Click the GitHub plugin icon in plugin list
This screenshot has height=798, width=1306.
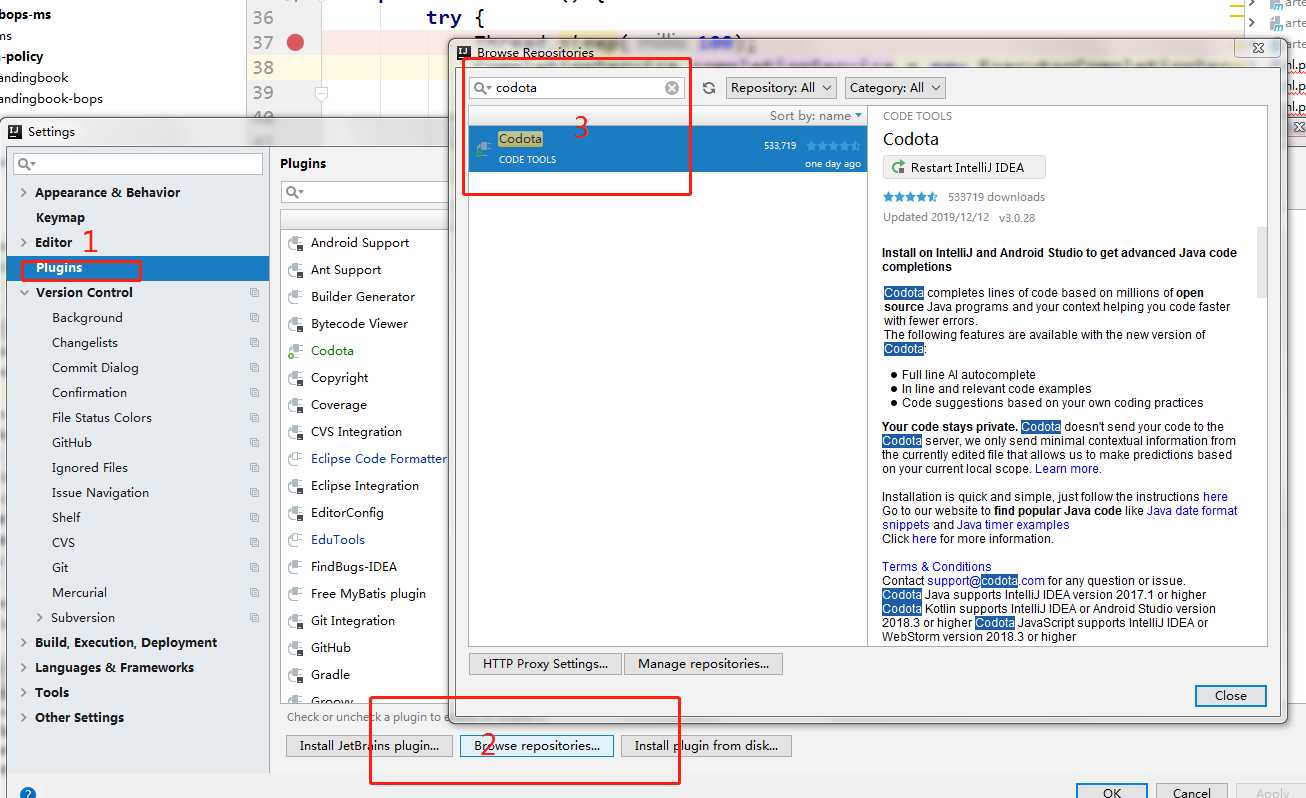point(295,648)
